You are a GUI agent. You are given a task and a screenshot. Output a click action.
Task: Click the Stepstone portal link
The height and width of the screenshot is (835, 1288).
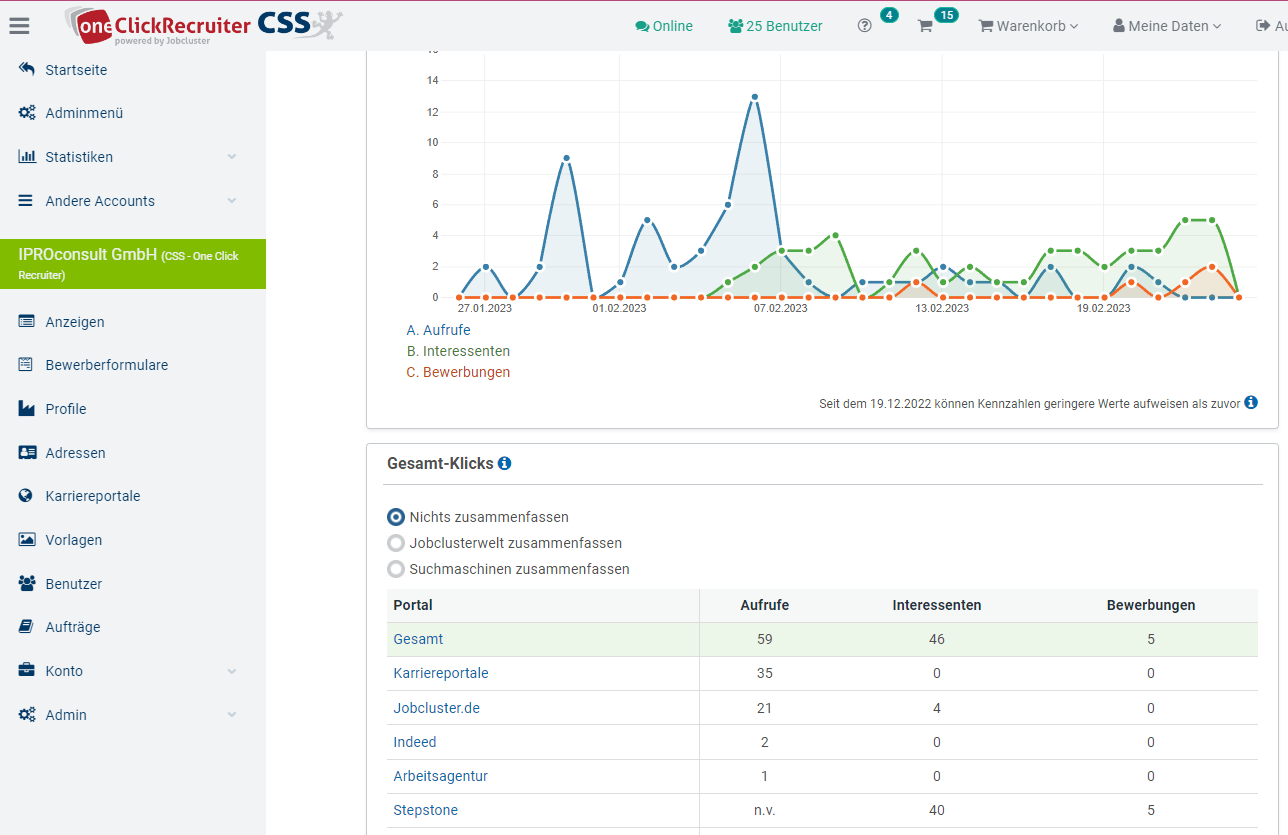tap(426, 810)
